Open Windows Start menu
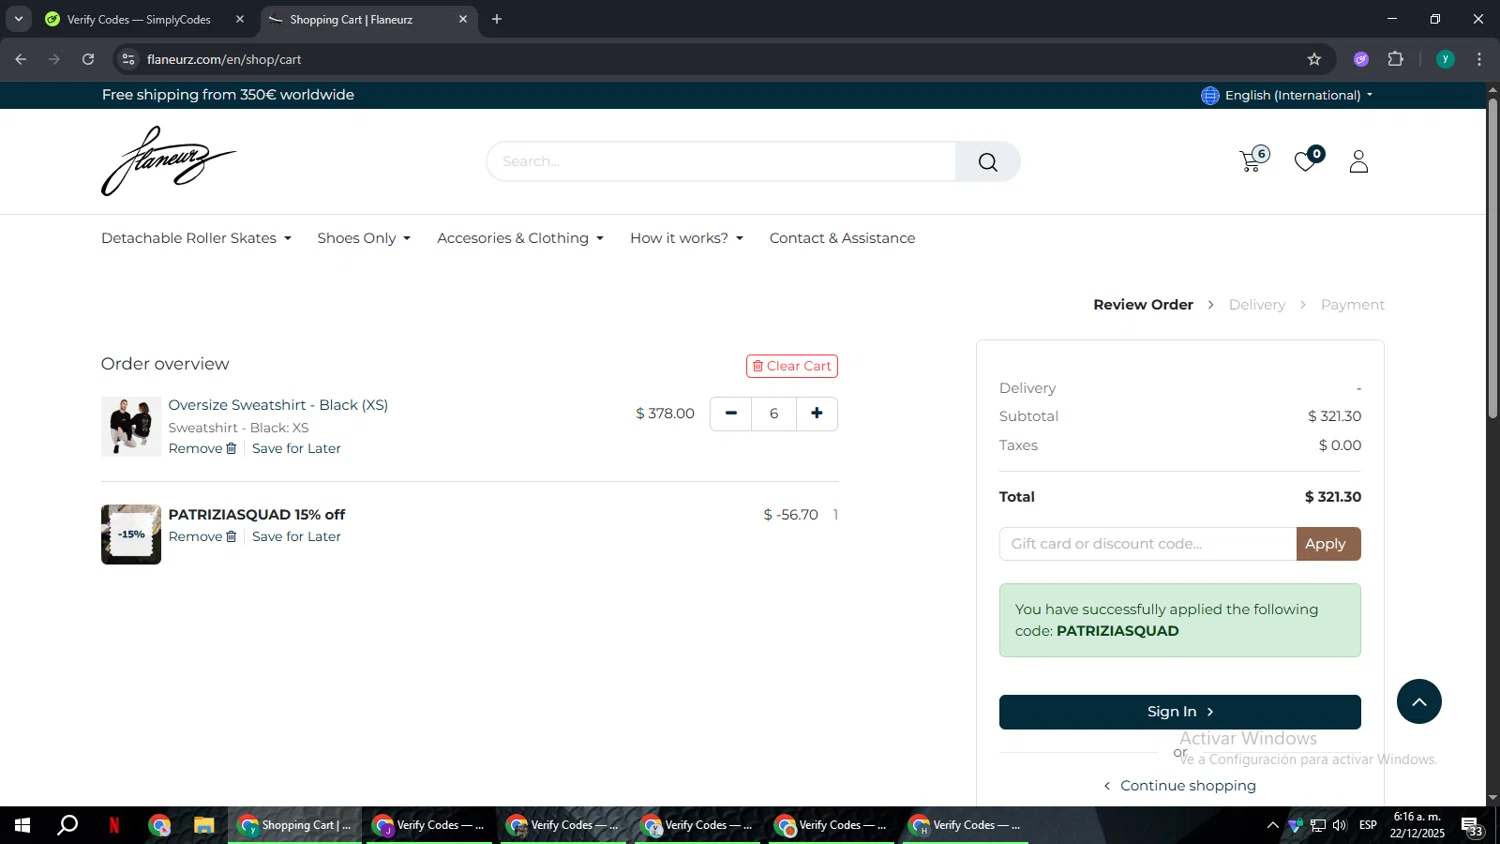Image resolution: width=1500 pixels, height=844 pixels. [x=22, y=825]
